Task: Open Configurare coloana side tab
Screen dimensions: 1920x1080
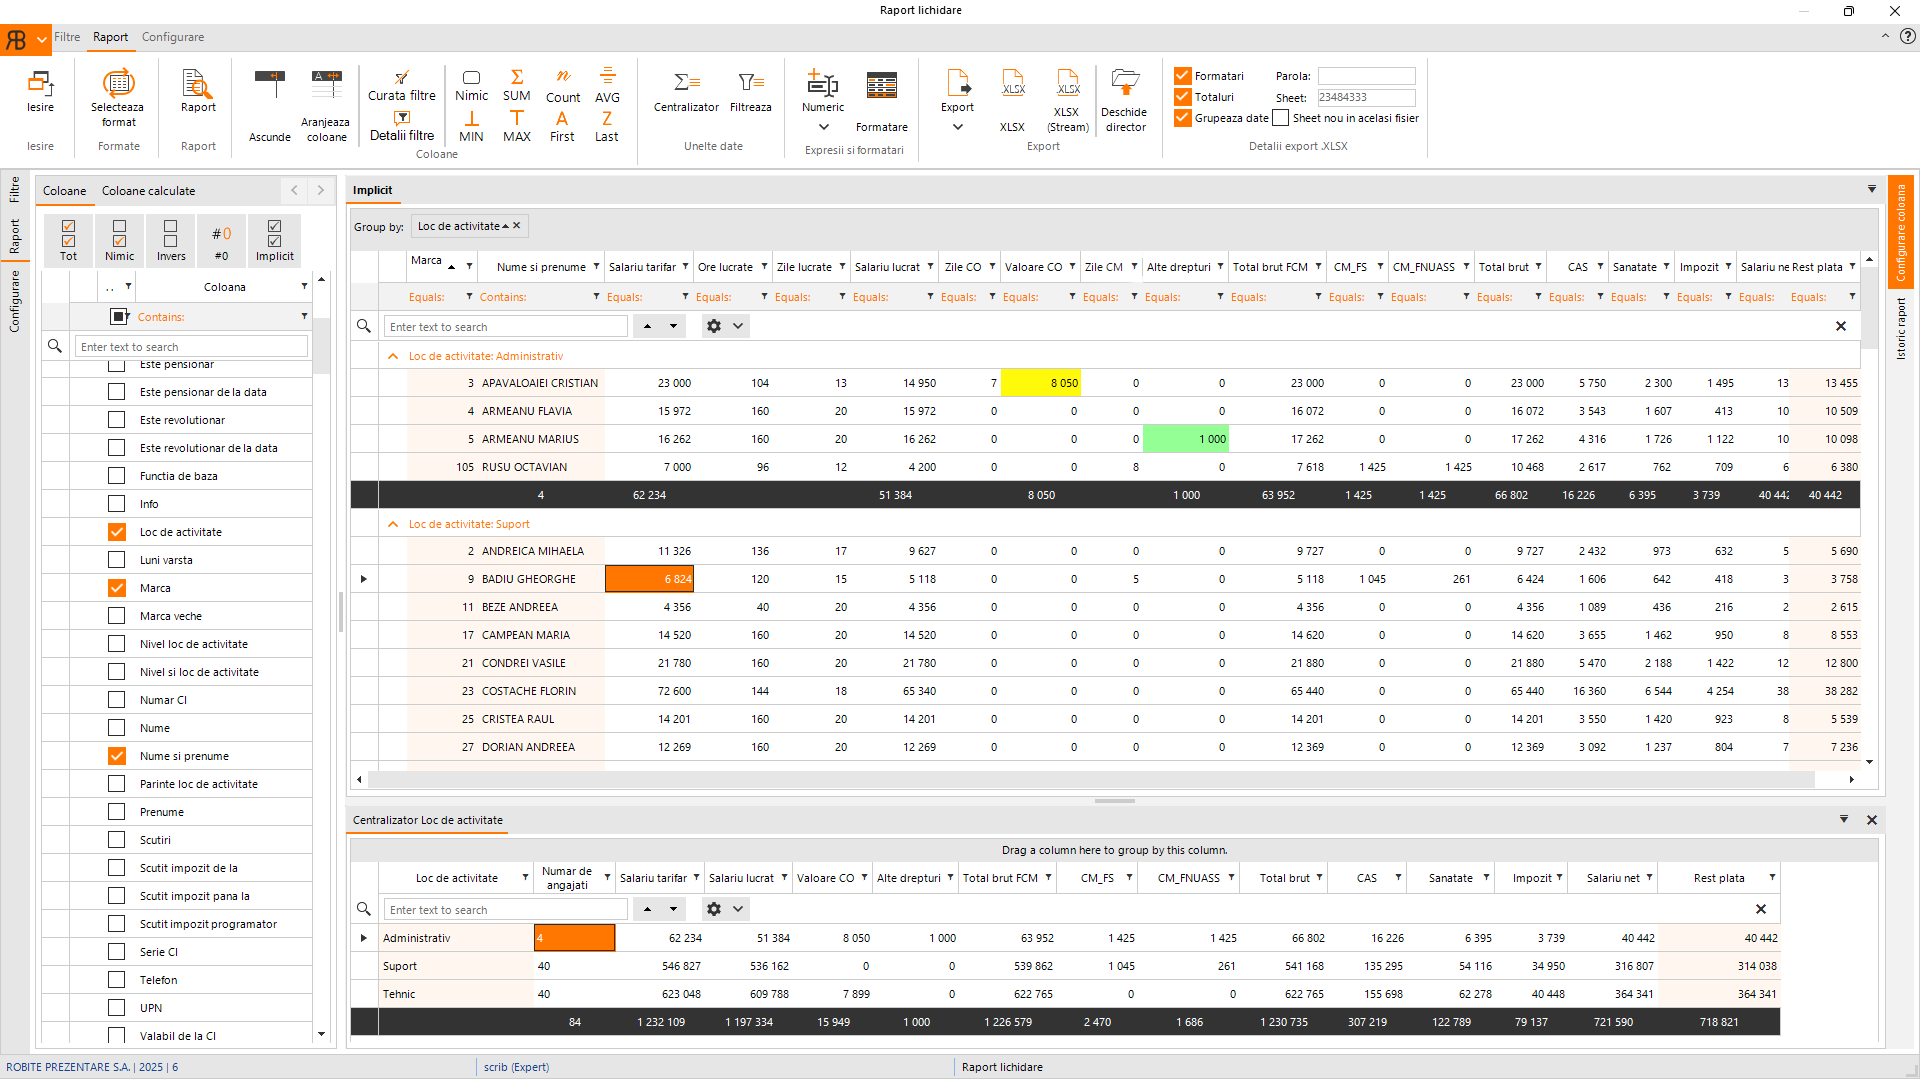Action: point(1901,232)
